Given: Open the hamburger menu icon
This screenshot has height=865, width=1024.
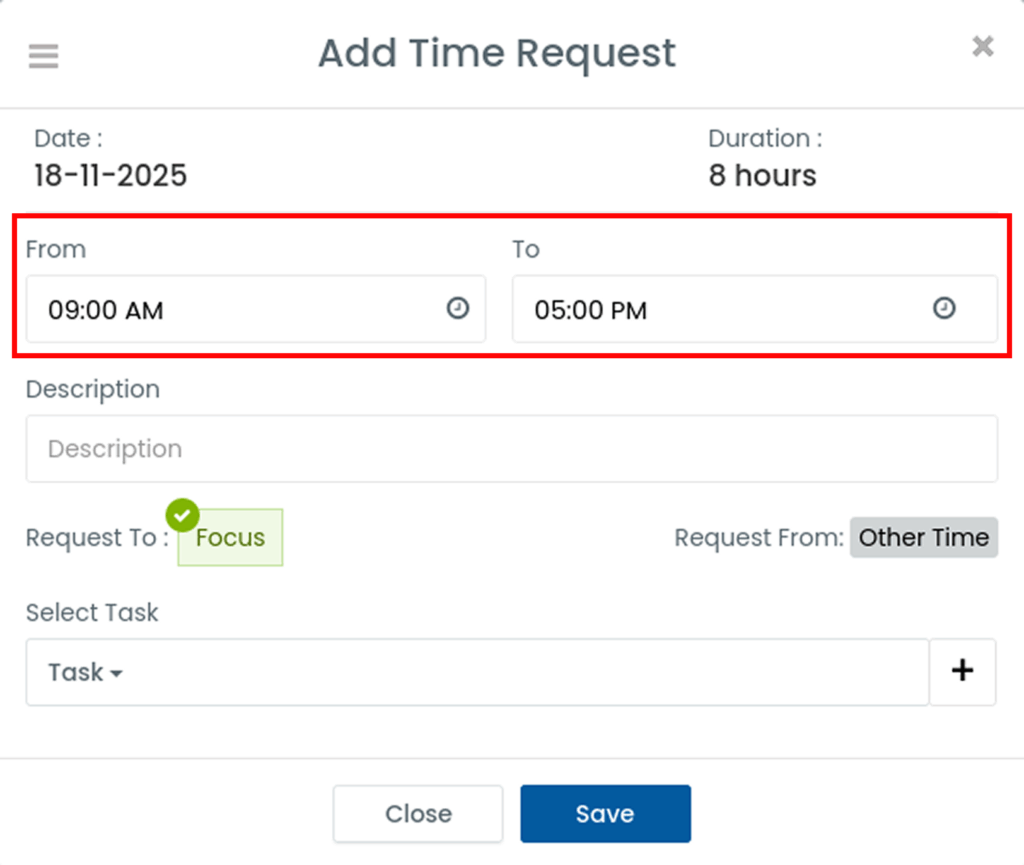Looking at the screenshot, I should coord(43,55).
